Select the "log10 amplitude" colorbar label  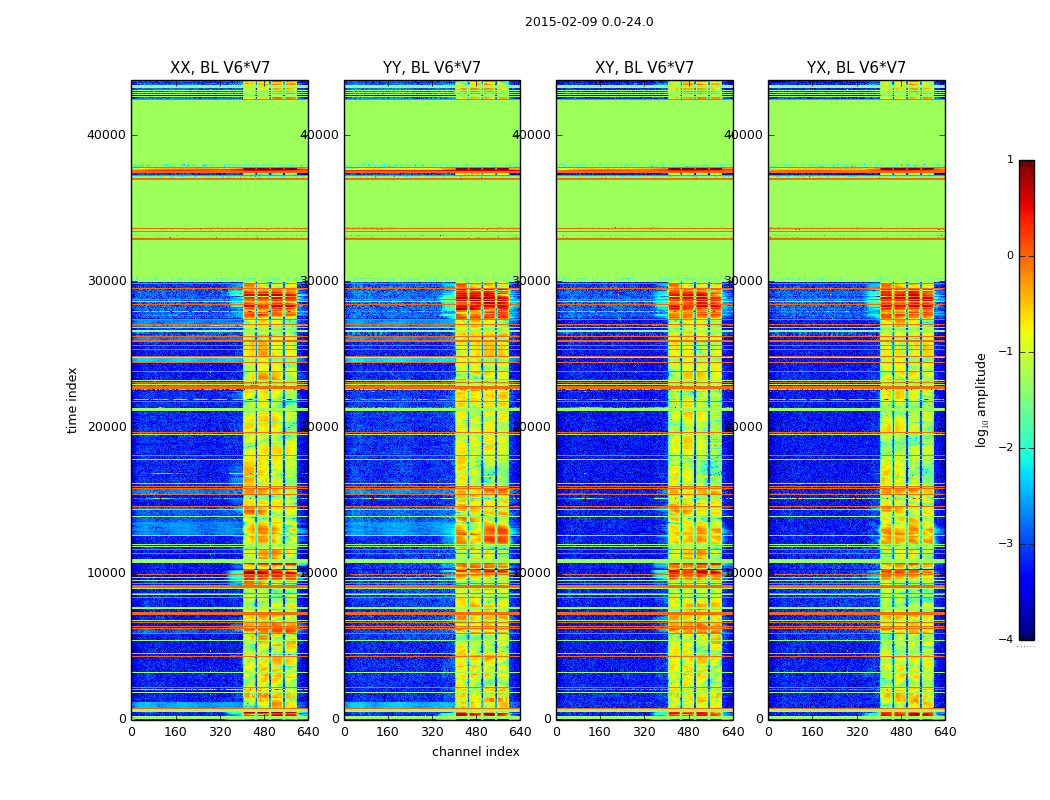[x=982, y=400]
